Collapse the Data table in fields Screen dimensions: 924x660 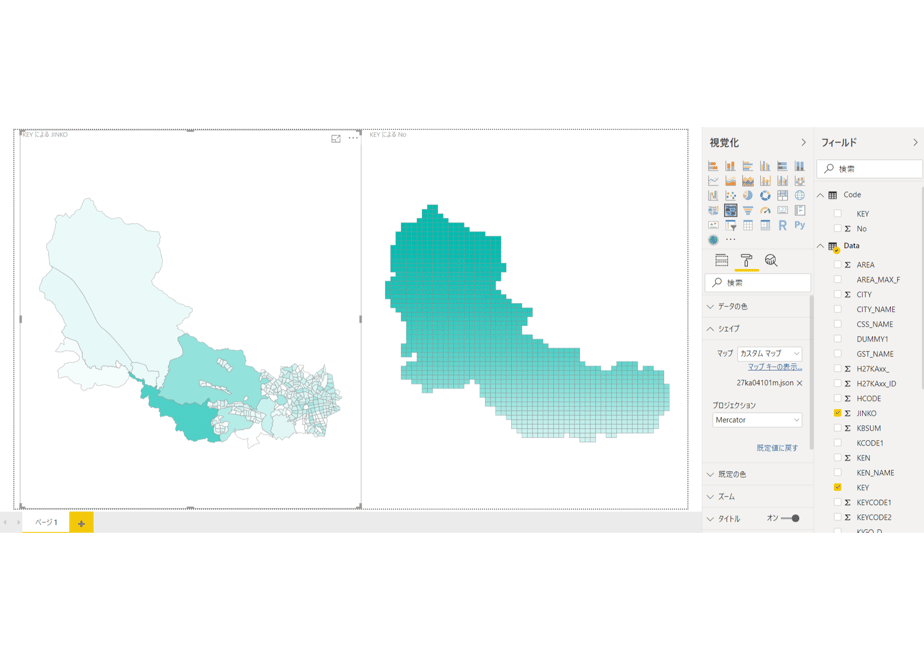(820, 246)
